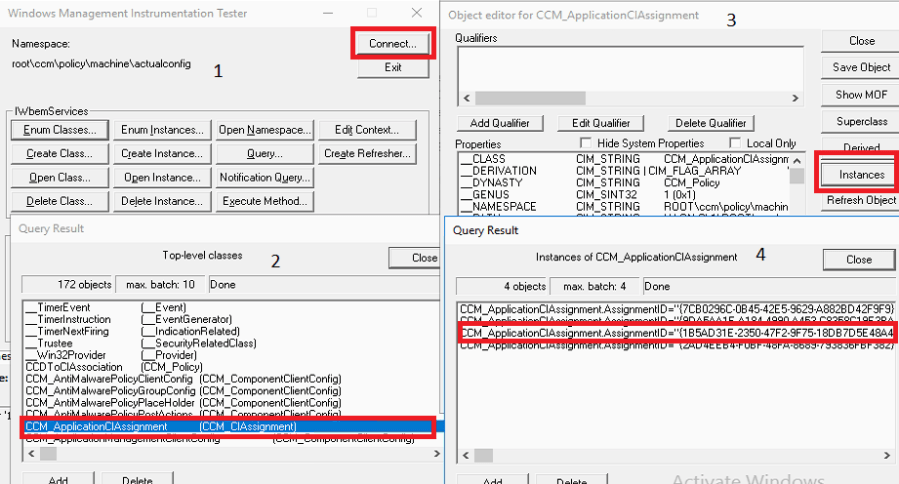
Task: Minimize WMI Tester window
Action: (328, 13)
